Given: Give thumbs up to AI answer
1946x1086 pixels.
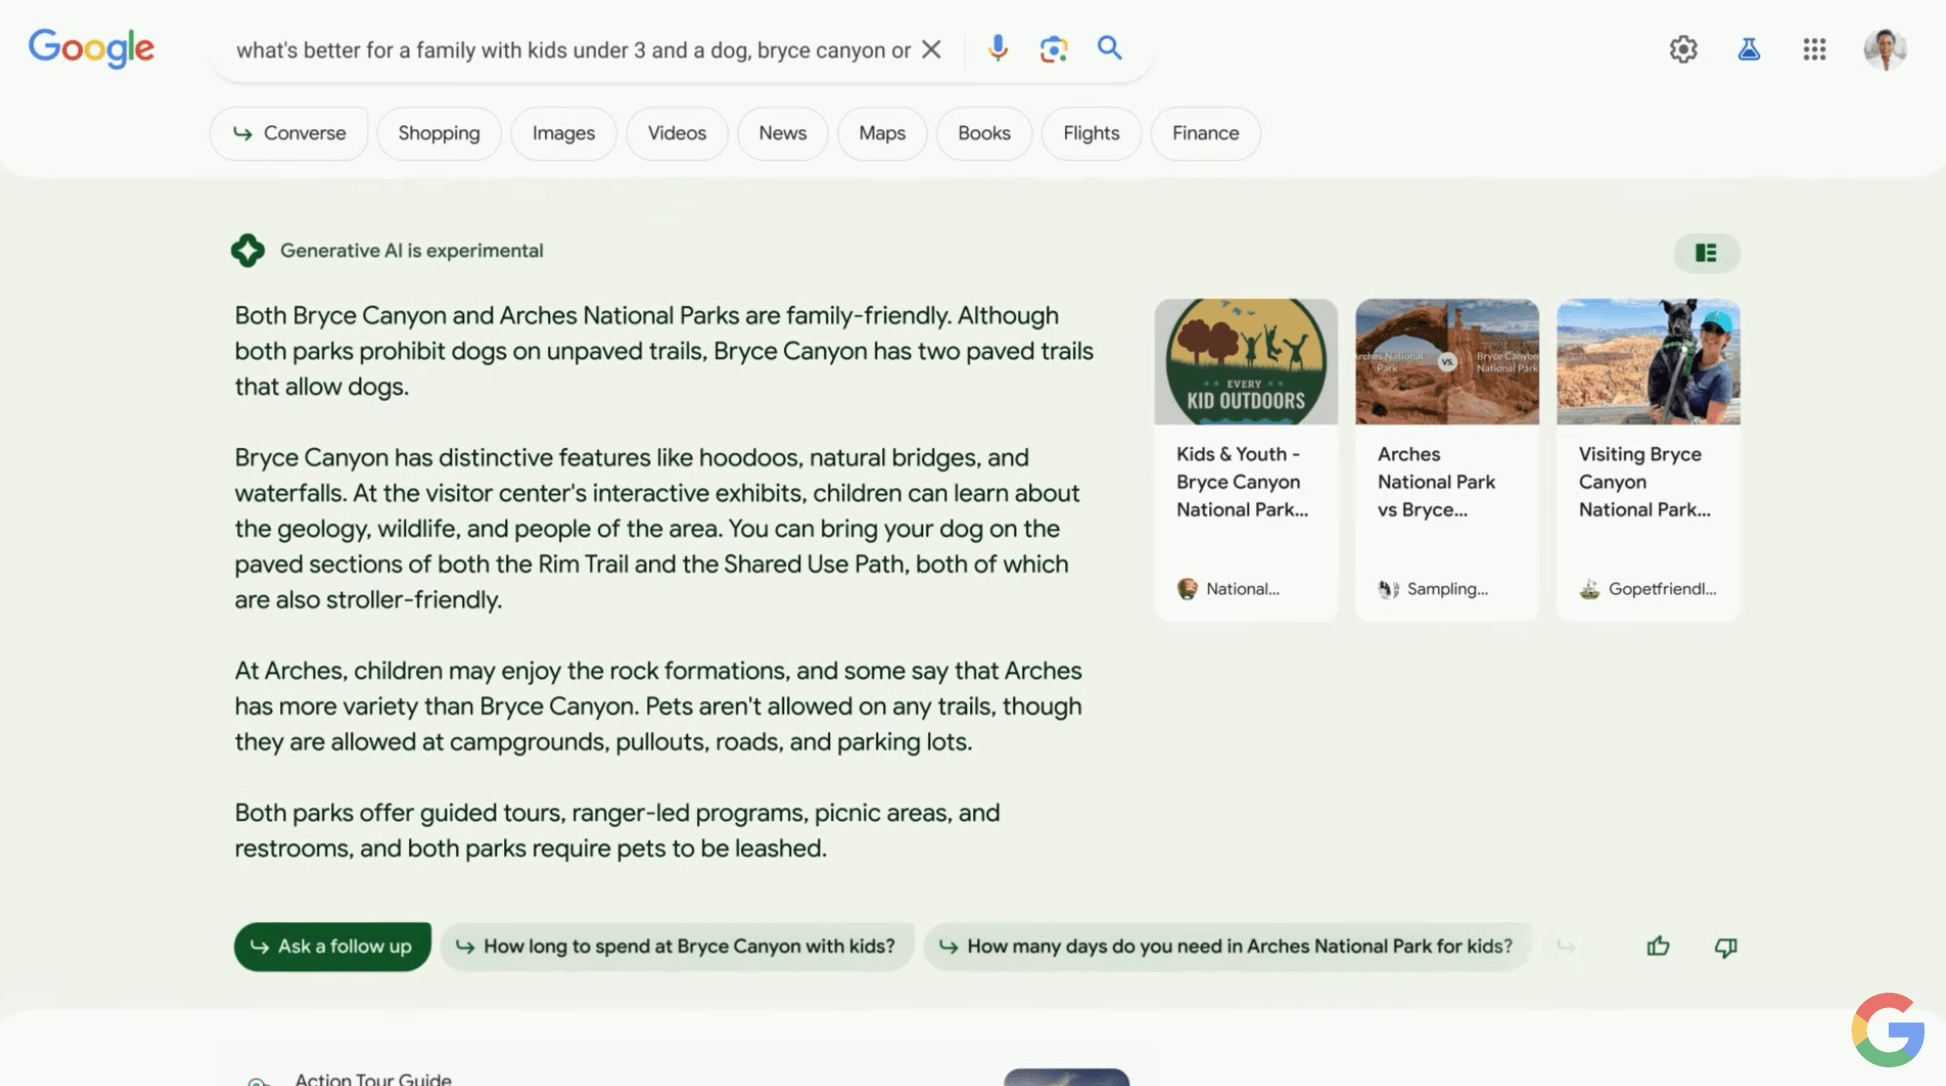Looking at the screenshot, I should click(x=1658, y=946).
